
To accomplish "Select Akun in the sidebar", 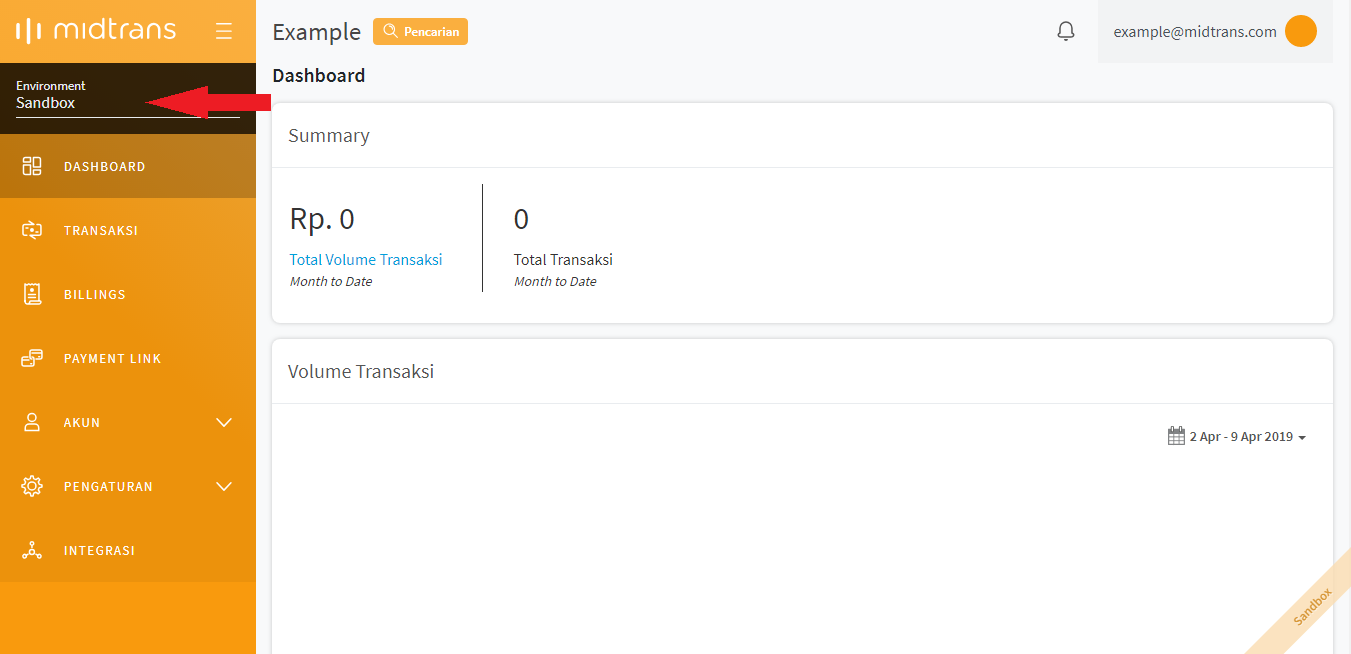I will 128,422.
